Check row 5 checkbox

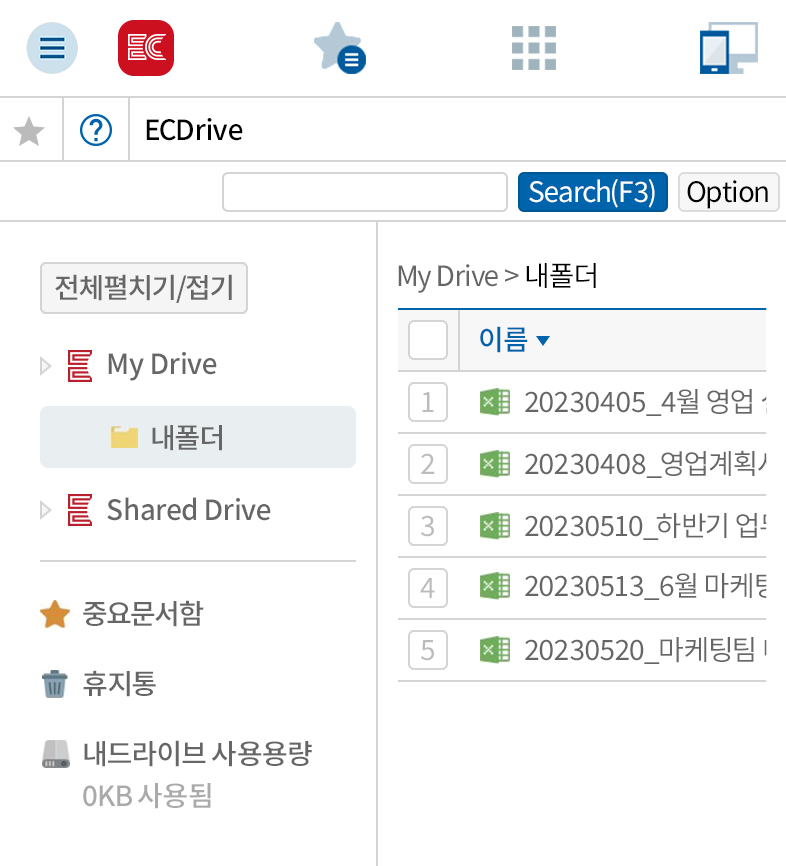tap(428, 650)
